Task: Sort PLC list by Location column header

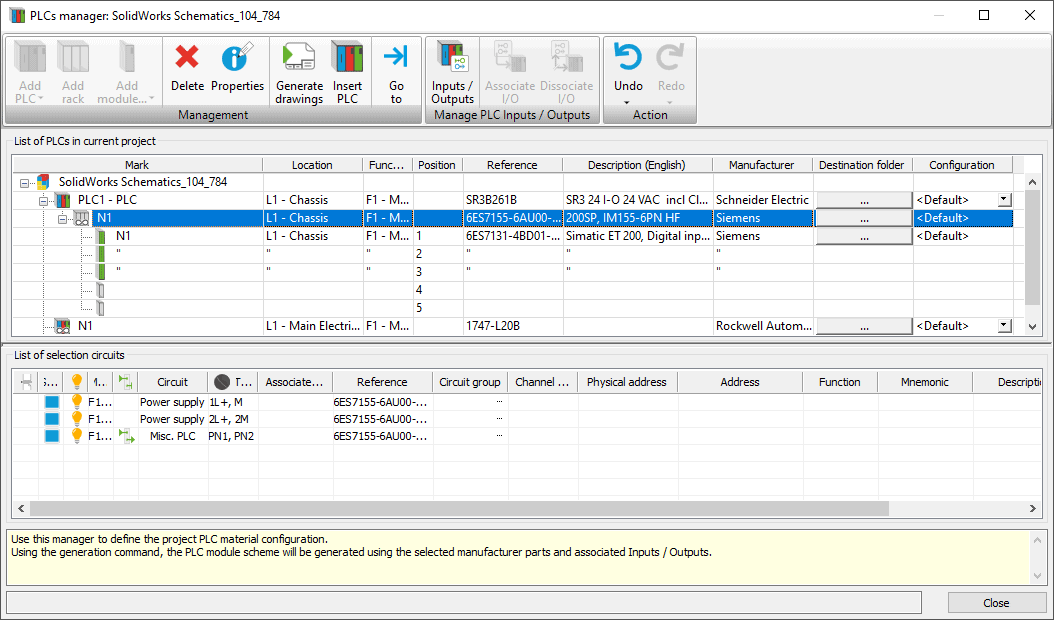Action: click(x=312, y=165)
